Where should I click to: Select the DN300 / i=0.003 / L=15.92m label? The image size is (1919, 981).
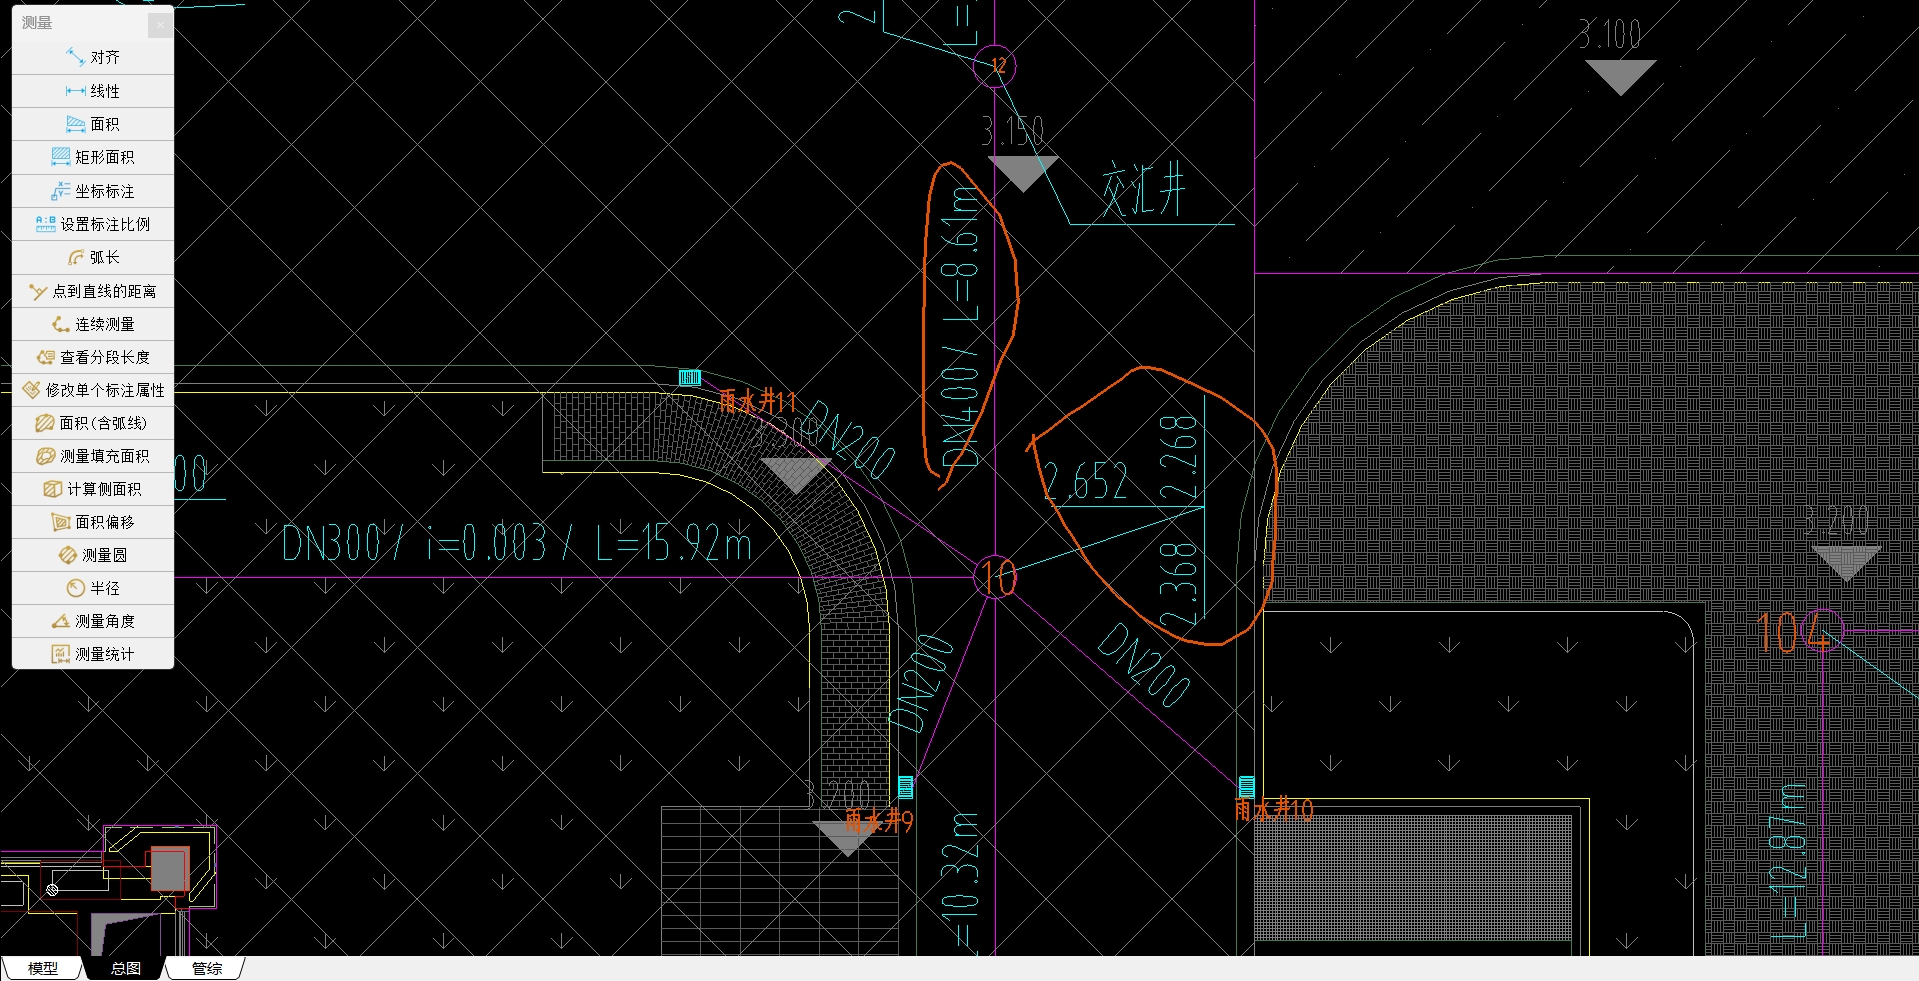tap(516, 543)
